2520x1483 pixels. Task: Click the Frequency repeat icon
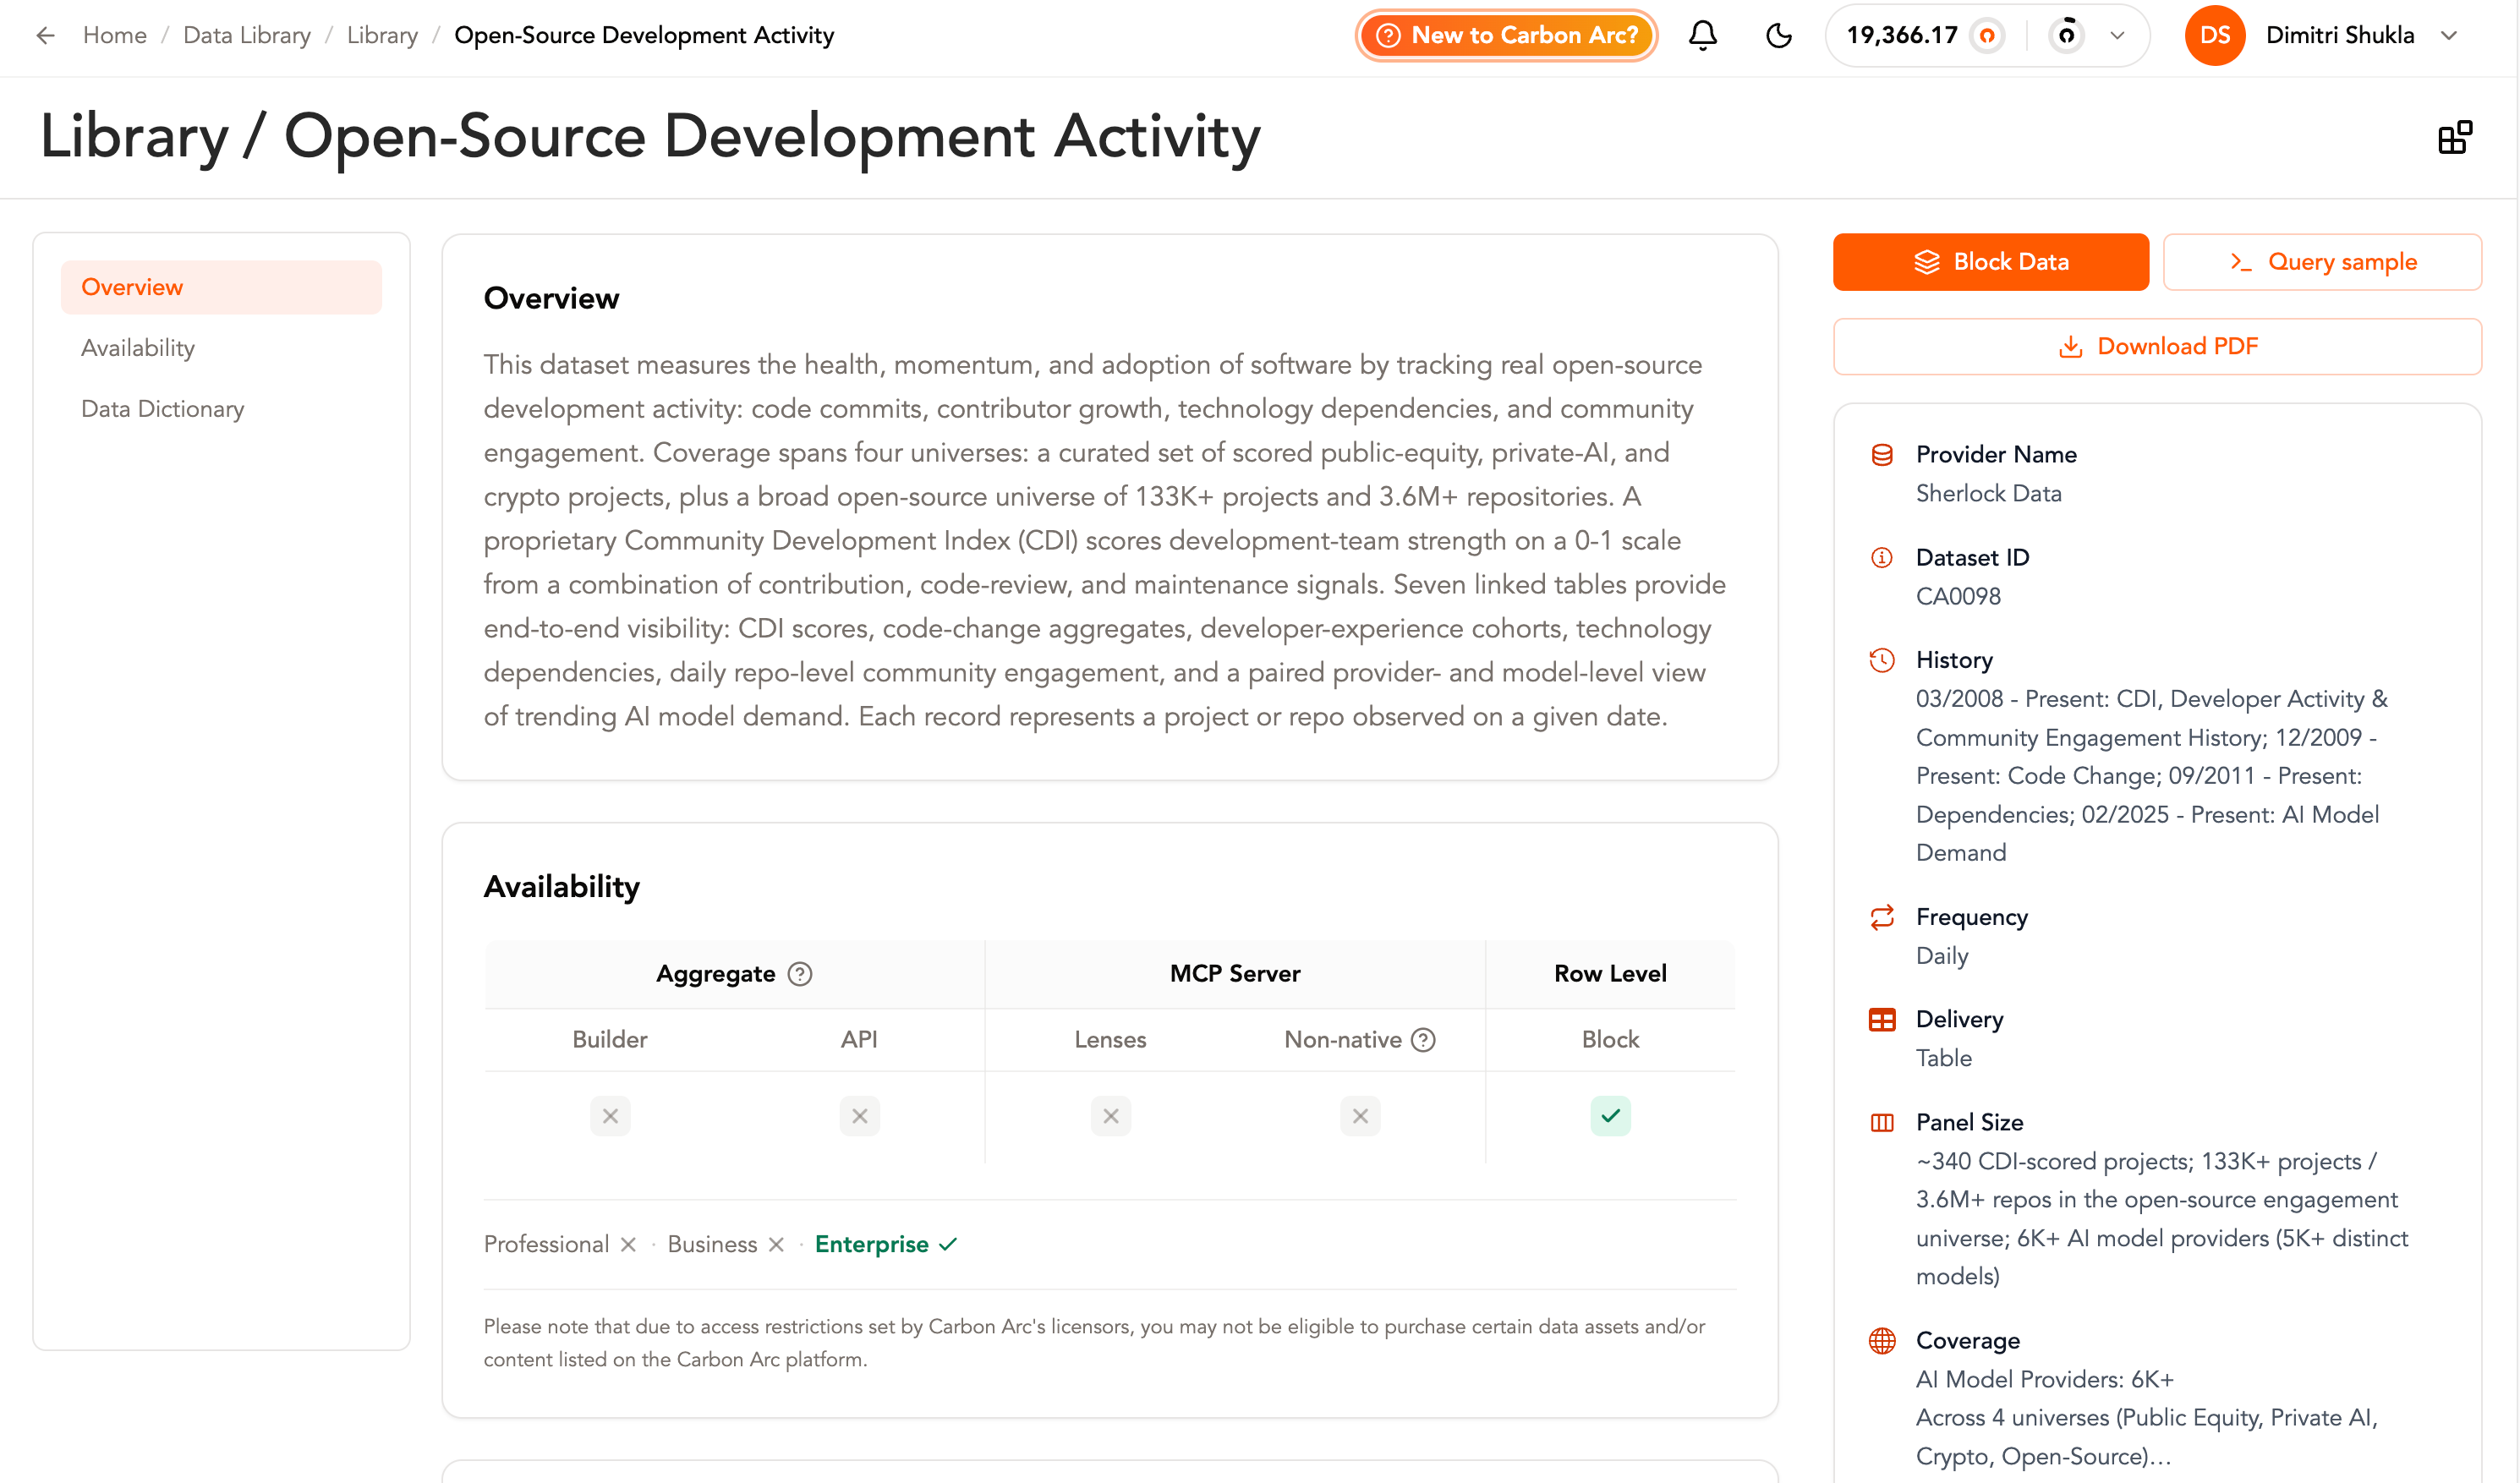coord(1881,918)
